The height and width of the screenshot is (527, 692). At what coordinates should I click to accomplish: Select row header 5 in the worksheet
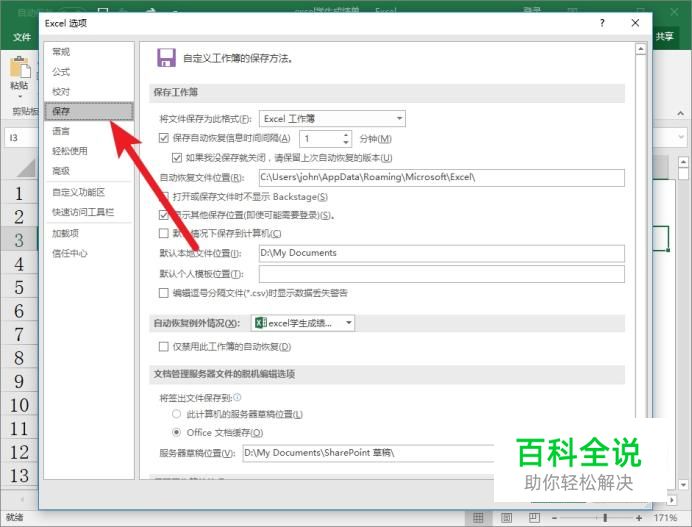(19, 287)
